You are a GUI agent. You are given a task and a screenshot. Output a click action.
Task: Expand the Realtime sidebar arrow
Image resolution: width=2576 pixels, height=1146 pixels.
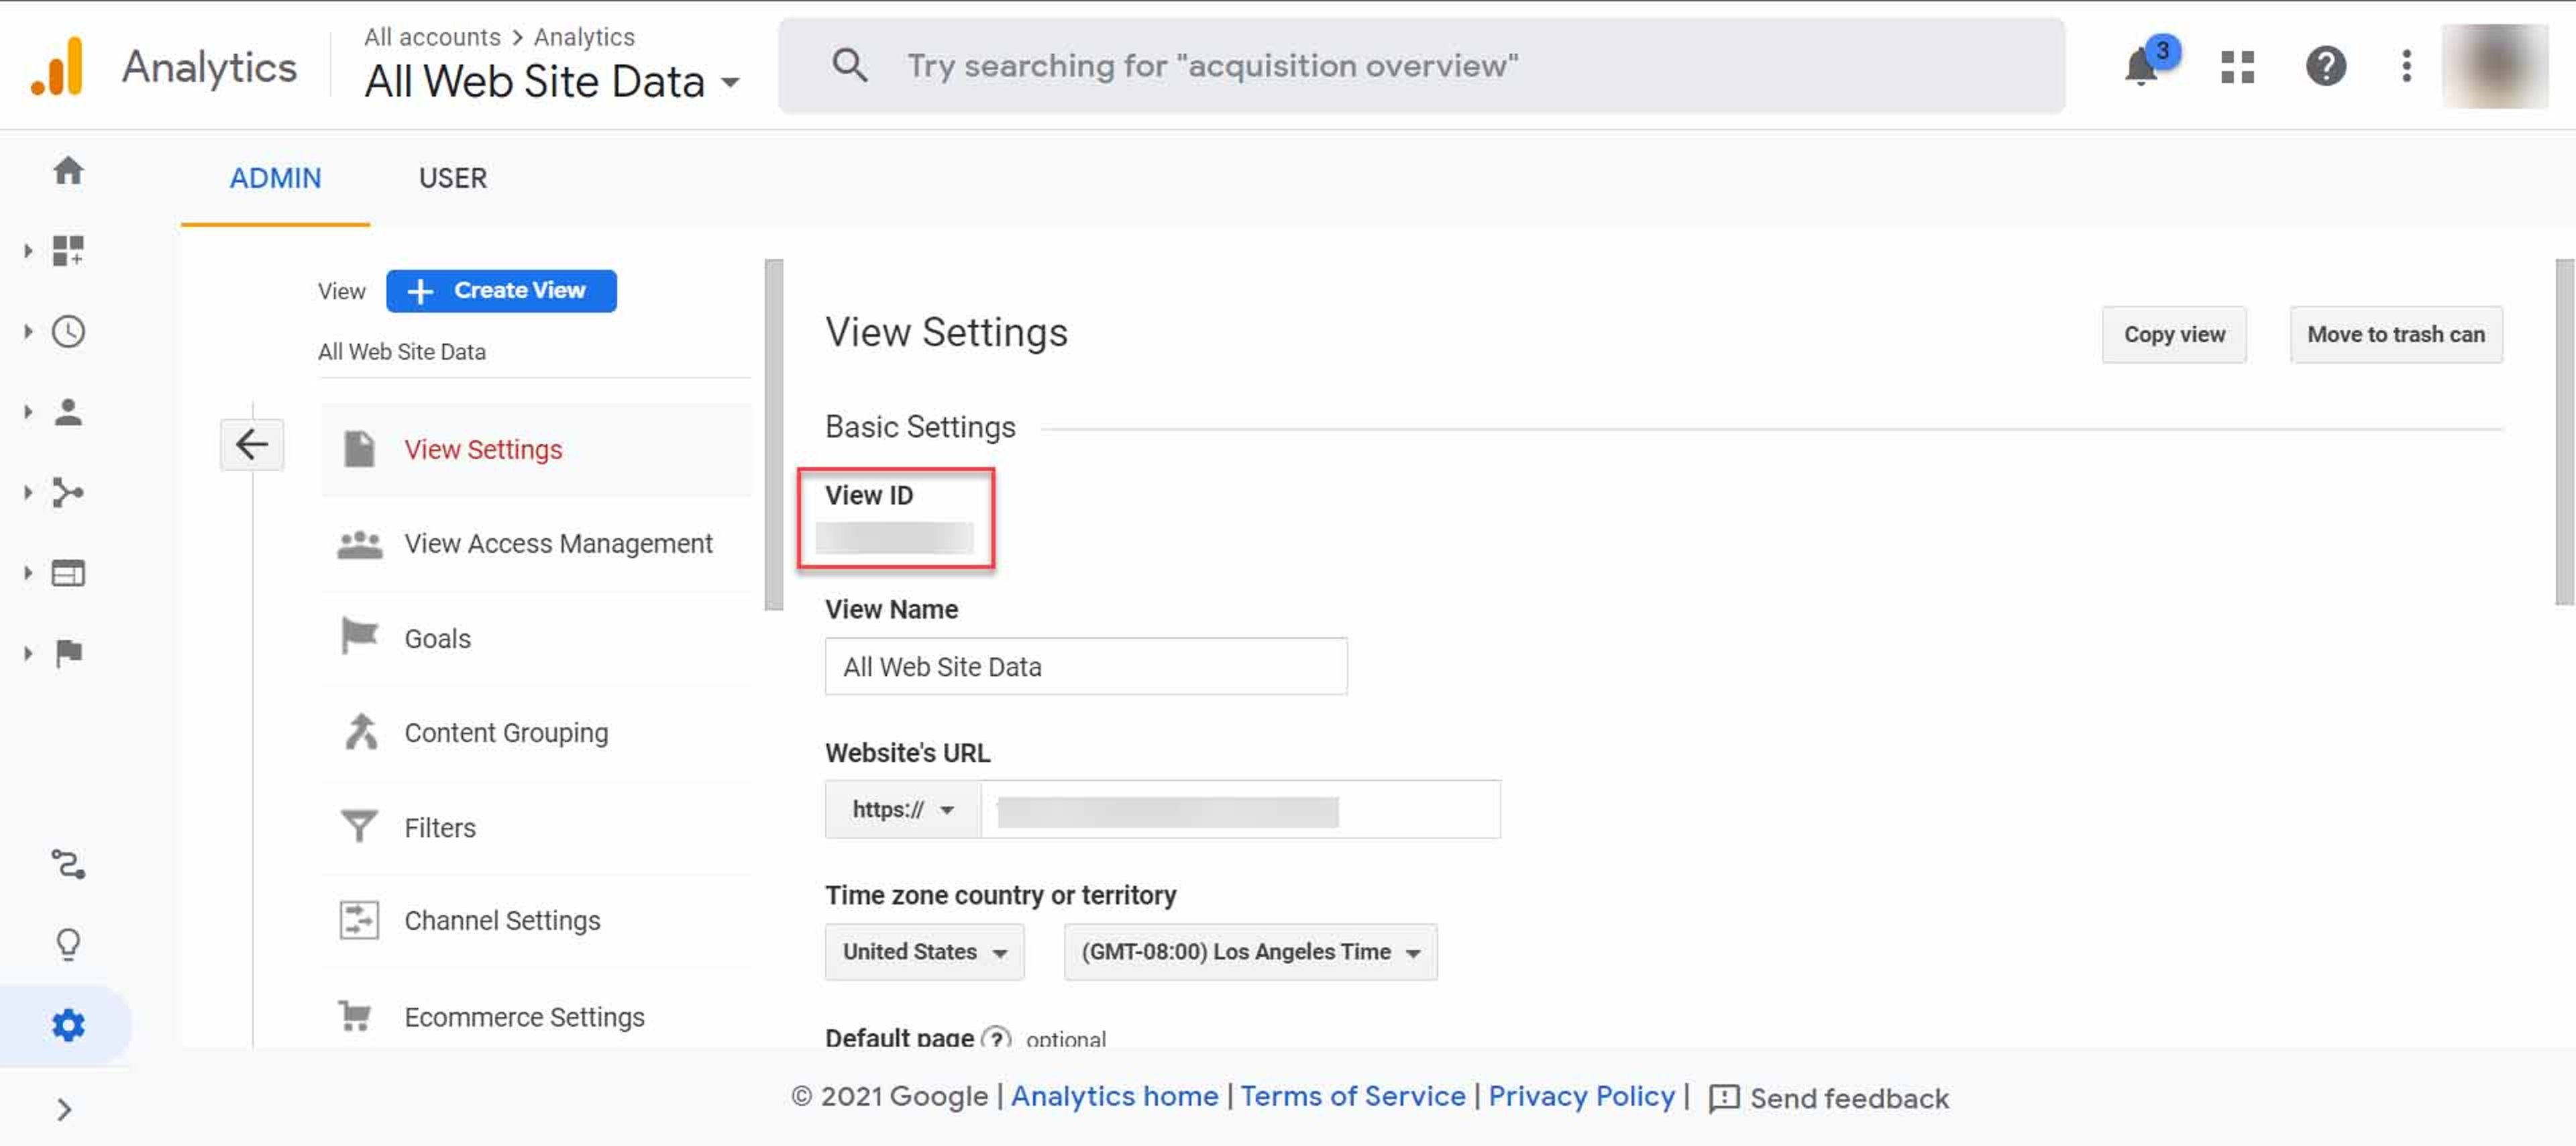28,332
